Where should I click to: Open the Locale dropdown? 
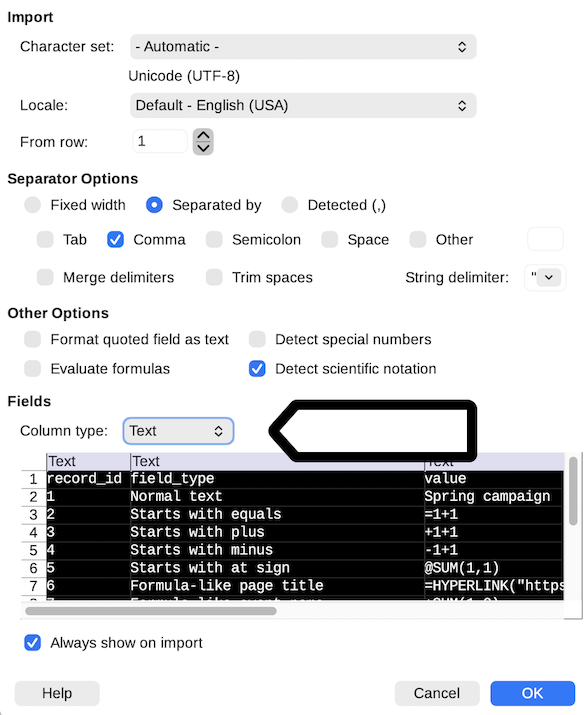pyautogui.click(x=303, y=105)
